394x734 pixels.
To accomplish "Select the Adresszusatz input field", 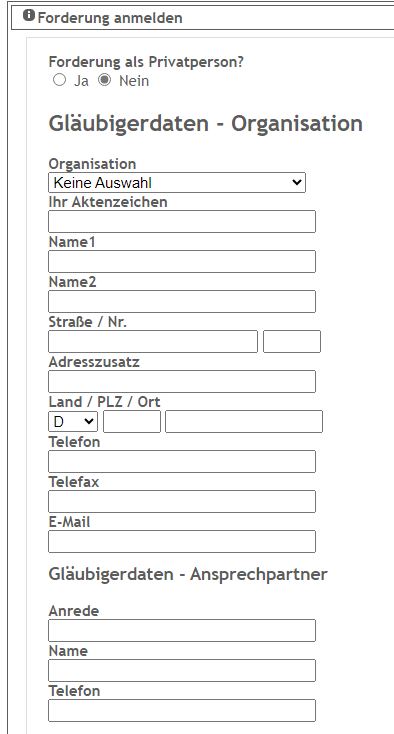I will coord(182,382).
